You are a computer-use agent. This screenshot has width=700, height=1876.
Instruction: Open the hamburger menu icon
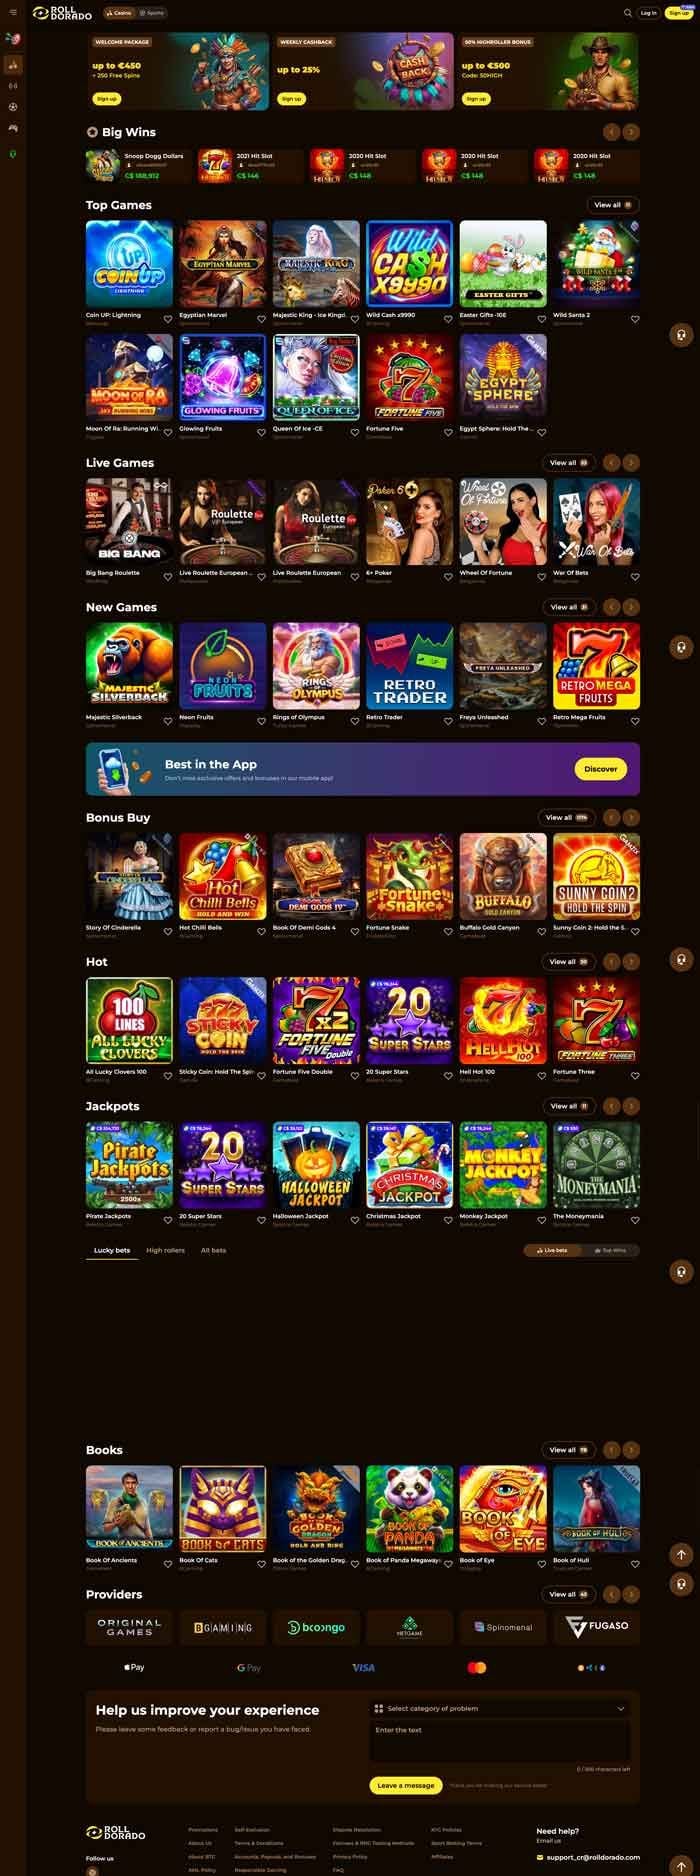click(13, 13)
